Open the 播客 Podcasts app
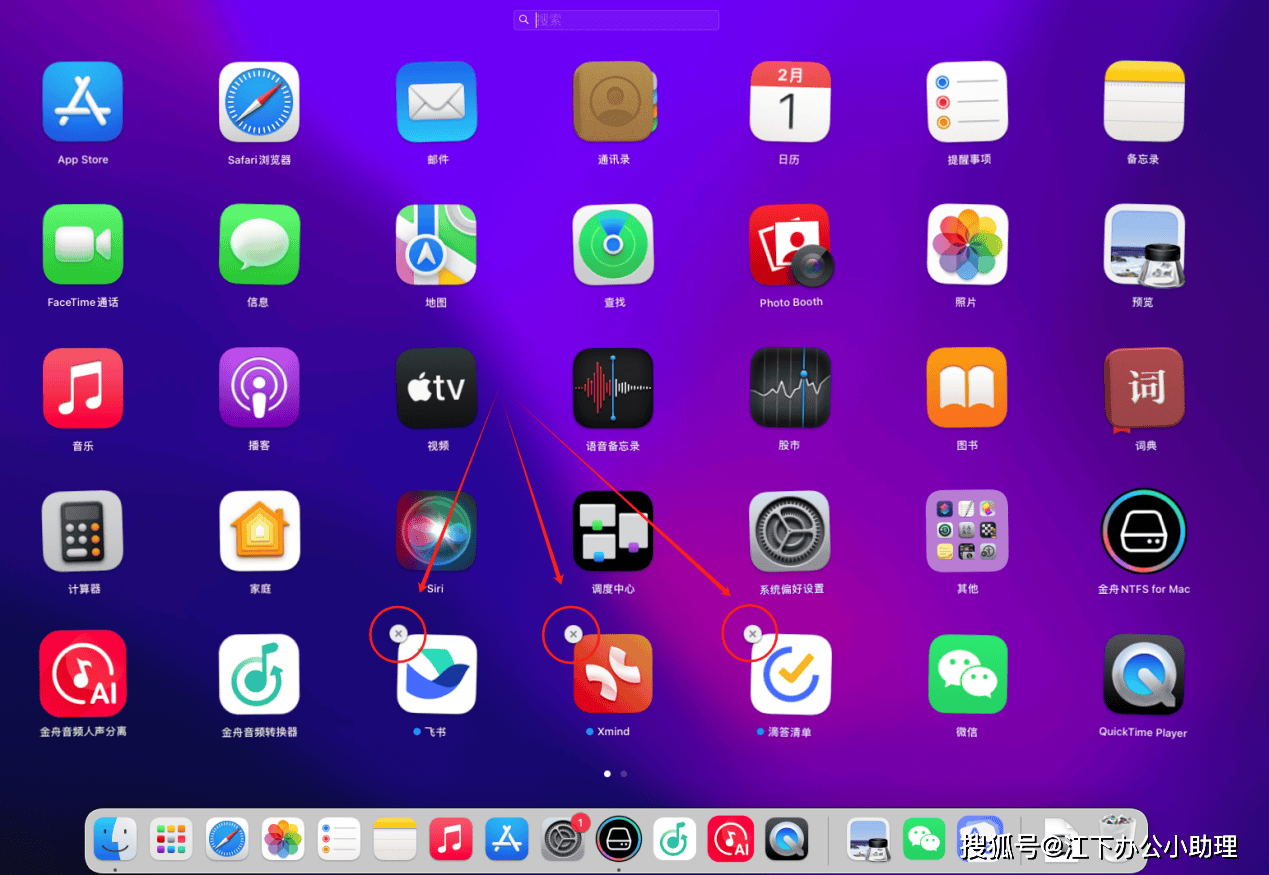Image resolution: width=1269 pixels, height=875 pixels. point(259,388)
